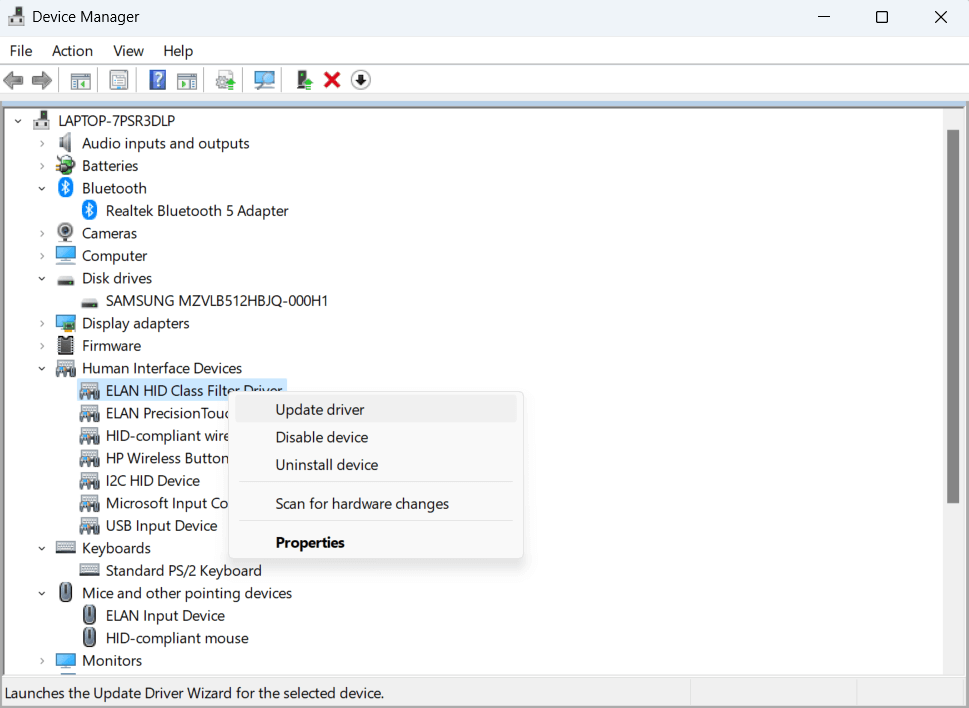The width and height of the screenshot is (969, 708).
Task: Collapse the Keyboards category
Action: pos(42,548)
